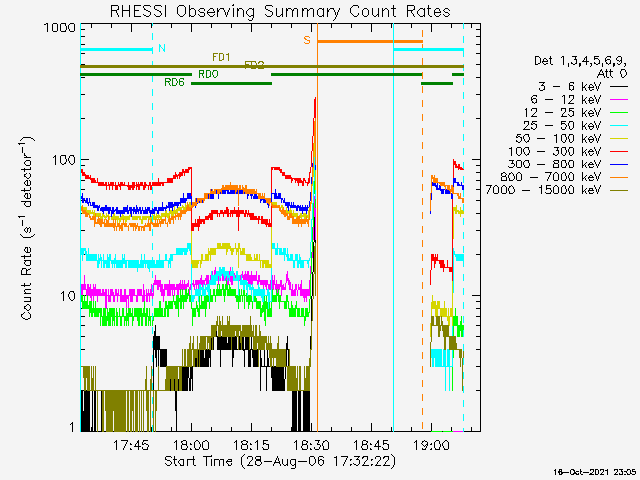Screen dimensions: 640x480
Task: Click the '10' y-axis tick label
Action: [68, 296]
